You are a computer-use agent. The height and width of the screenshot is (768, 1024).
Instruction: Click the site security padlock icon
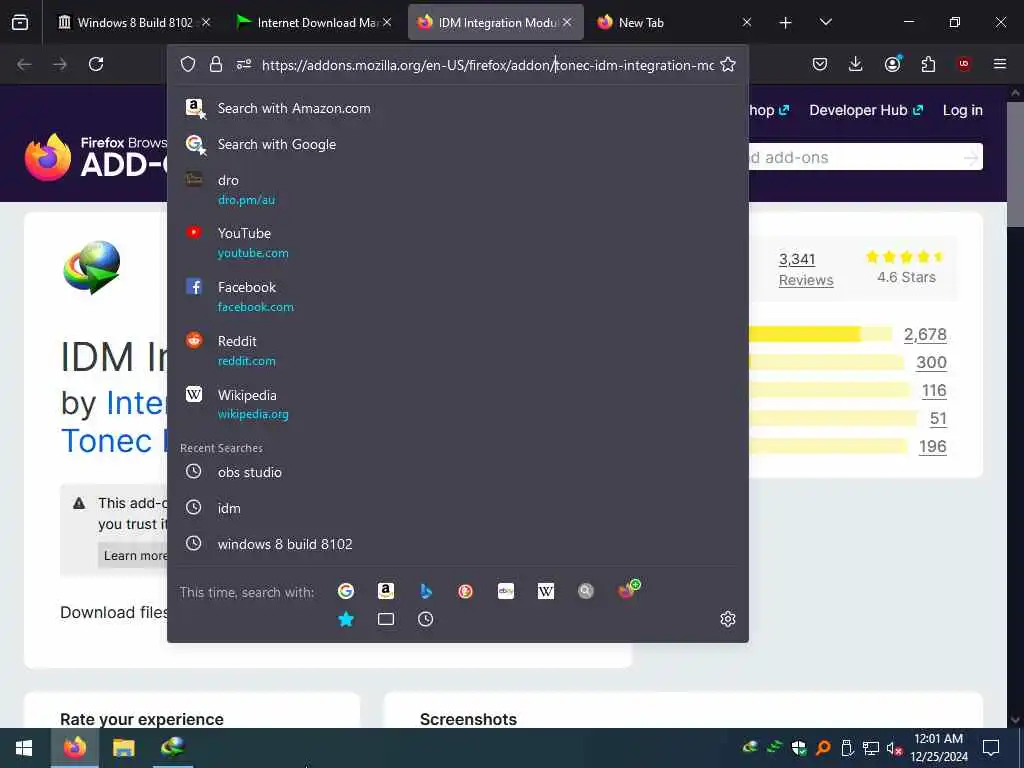216,64
